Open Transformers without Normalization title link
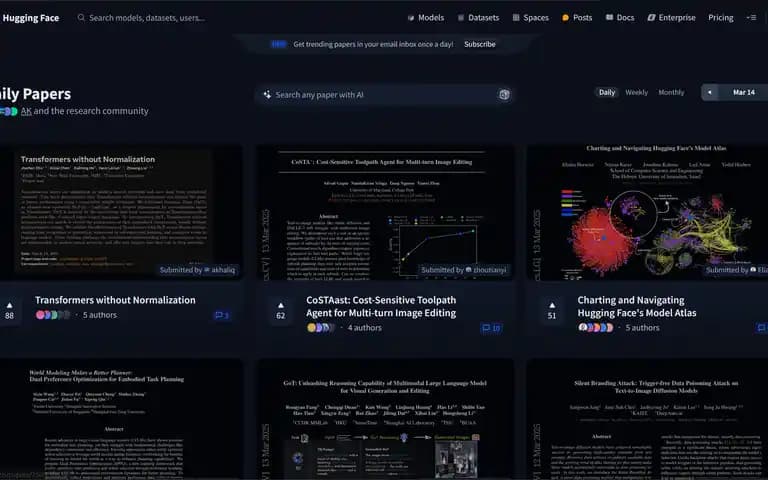The height and width of the screenshot is (480, 768). click(x=115, y=300)
